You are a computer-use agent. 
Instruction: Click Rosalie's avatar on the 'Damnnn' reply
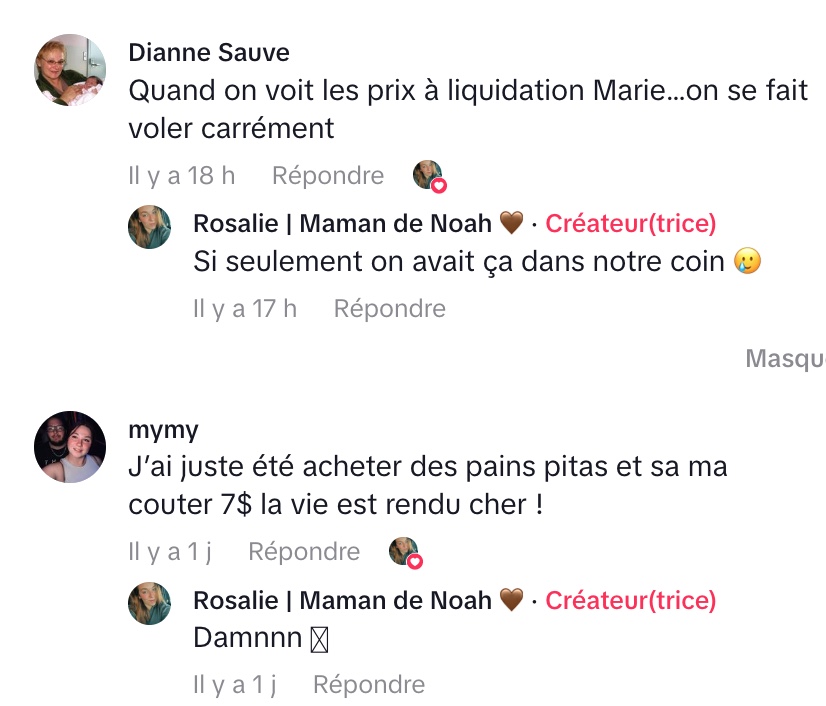tap(150, 603)
